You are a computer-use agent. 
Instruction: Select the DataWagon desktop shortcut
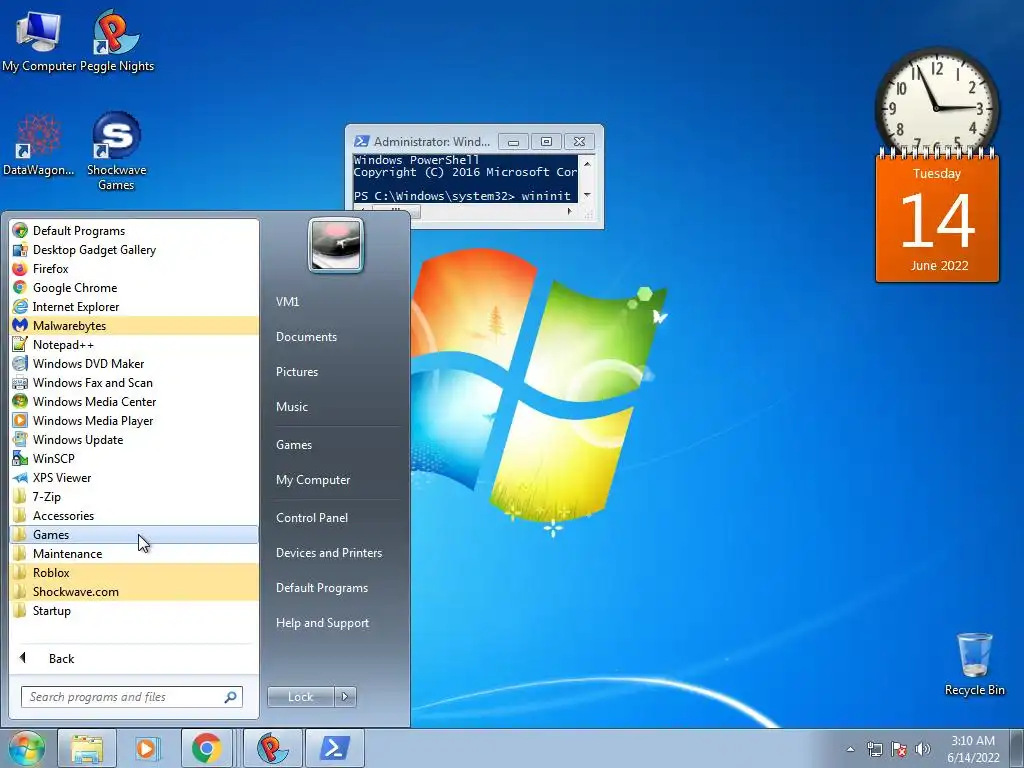(x=39, y=145)
